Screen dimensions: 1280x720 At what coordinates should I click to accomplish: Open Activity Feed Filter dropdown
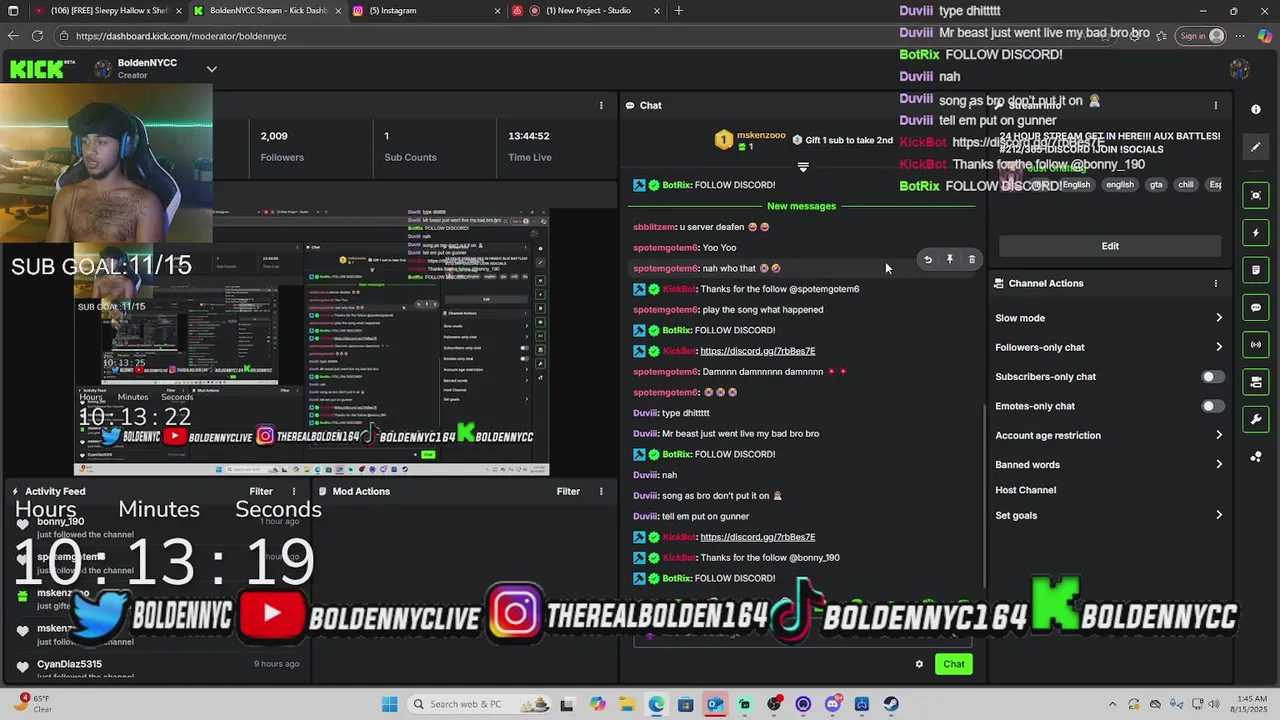click(x=261, y=491)
